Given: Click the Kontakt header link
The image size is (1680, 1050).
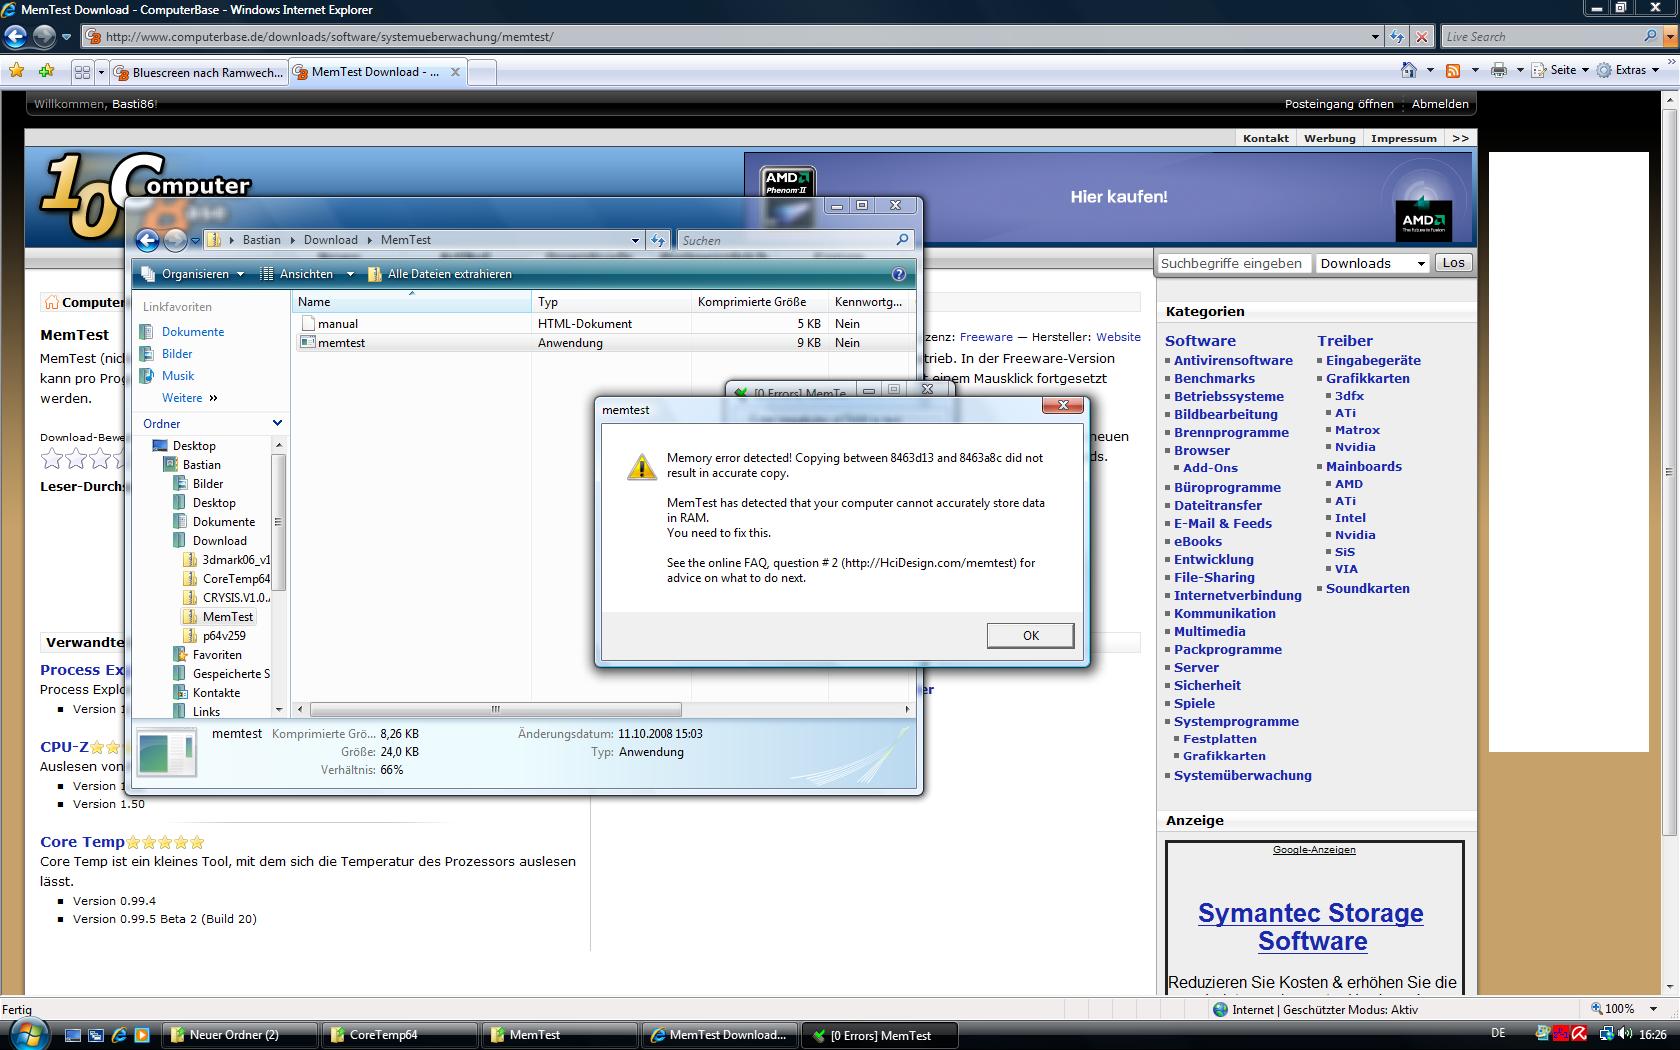Looking at the screenshot, I should [x=1265, y=139].
